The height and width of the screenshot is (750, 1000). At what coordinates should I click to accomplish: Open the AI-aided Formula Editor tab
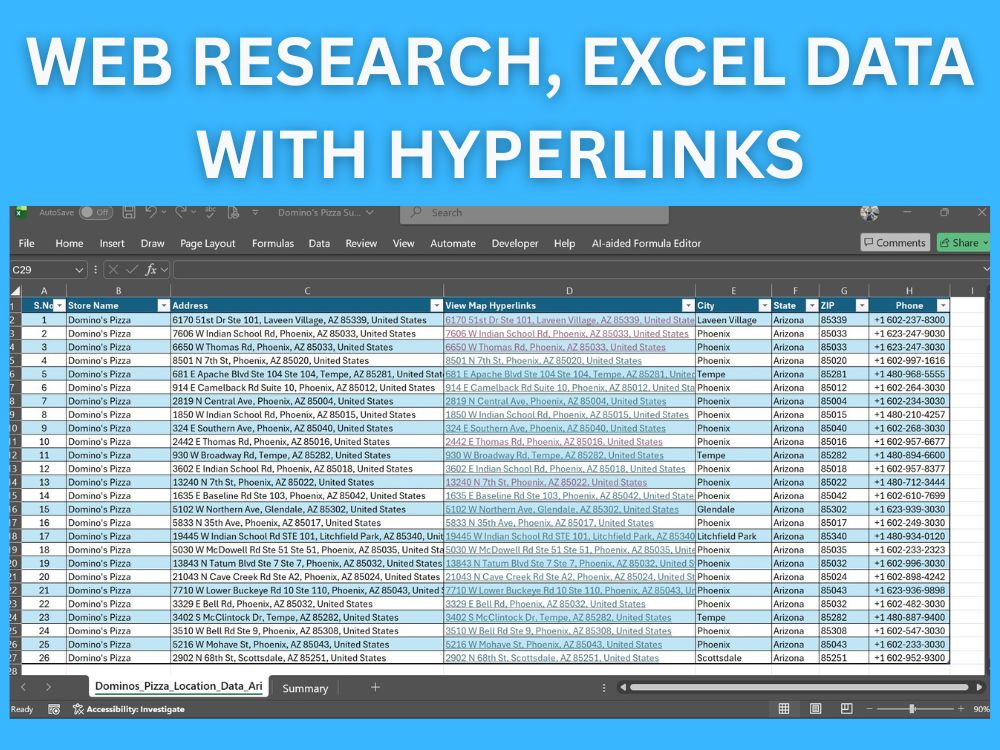[x=646, y=243]
